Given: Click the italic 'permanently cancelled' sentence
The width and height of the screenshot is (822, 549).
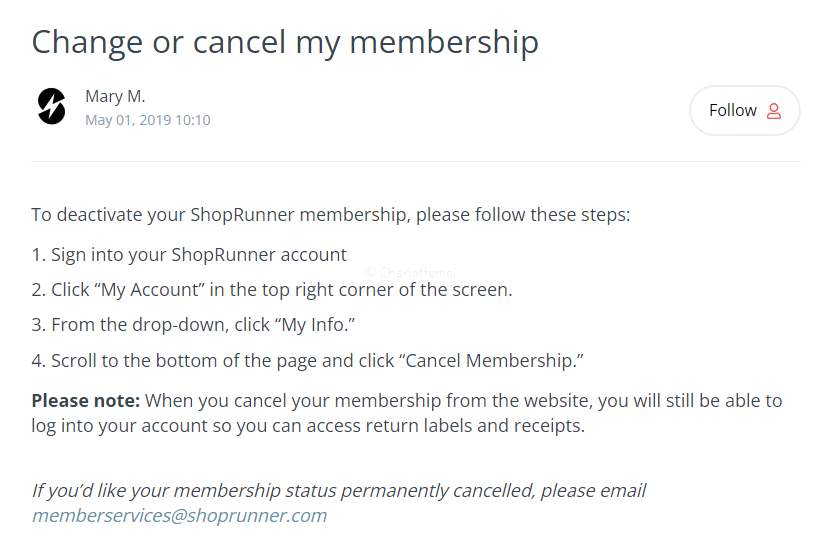Looking at the screenshot, I should [339, 491].
